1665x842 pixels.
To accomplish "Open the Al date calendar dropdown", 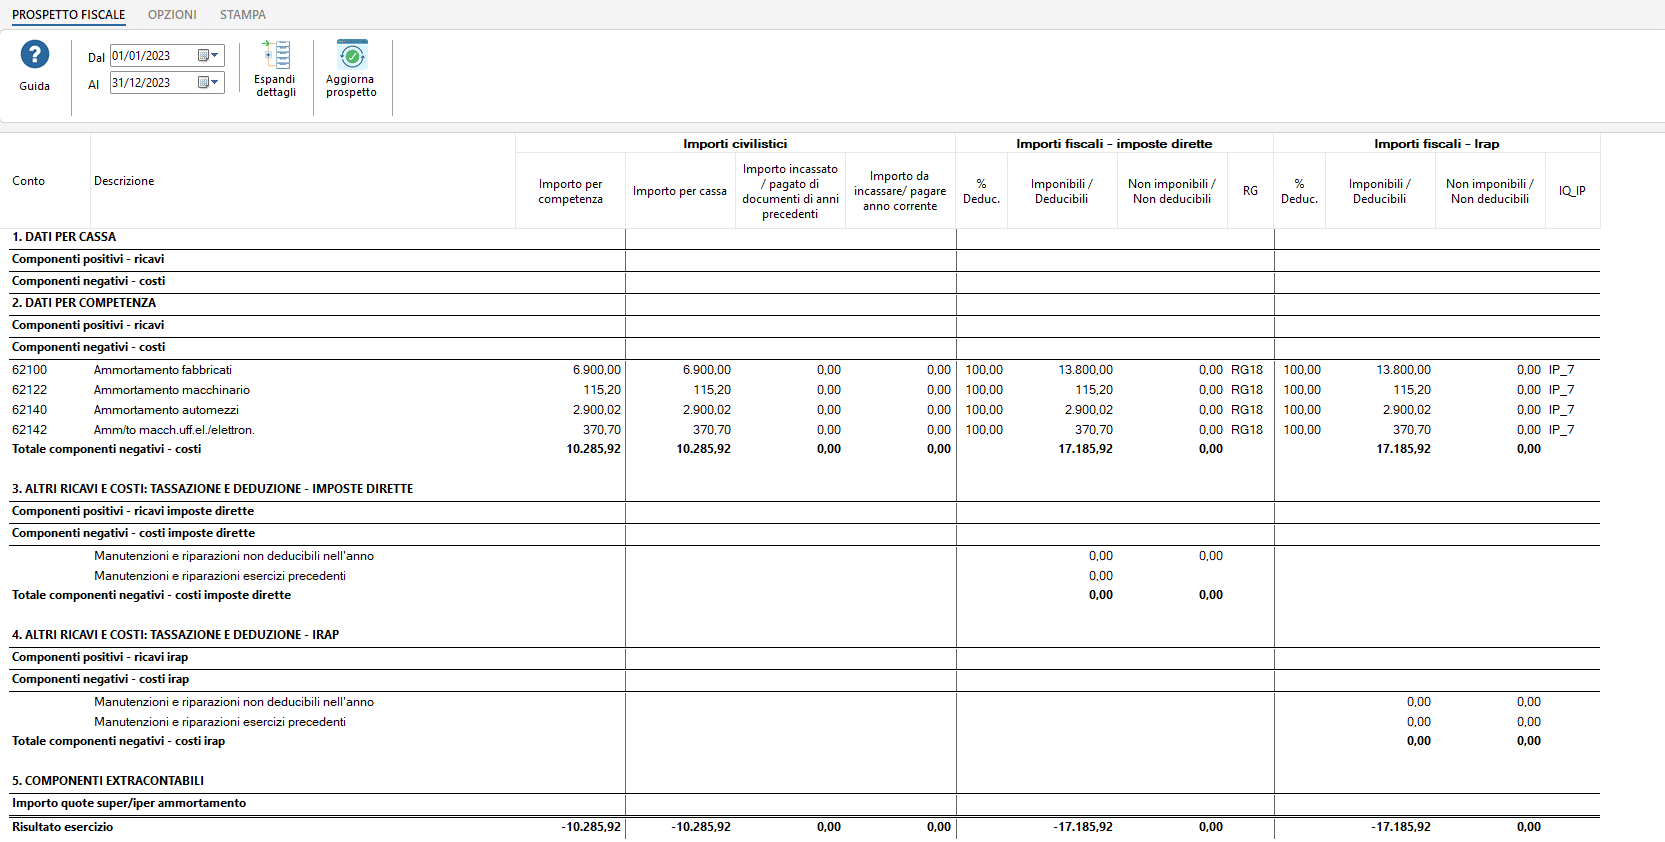I will [208, 83].
